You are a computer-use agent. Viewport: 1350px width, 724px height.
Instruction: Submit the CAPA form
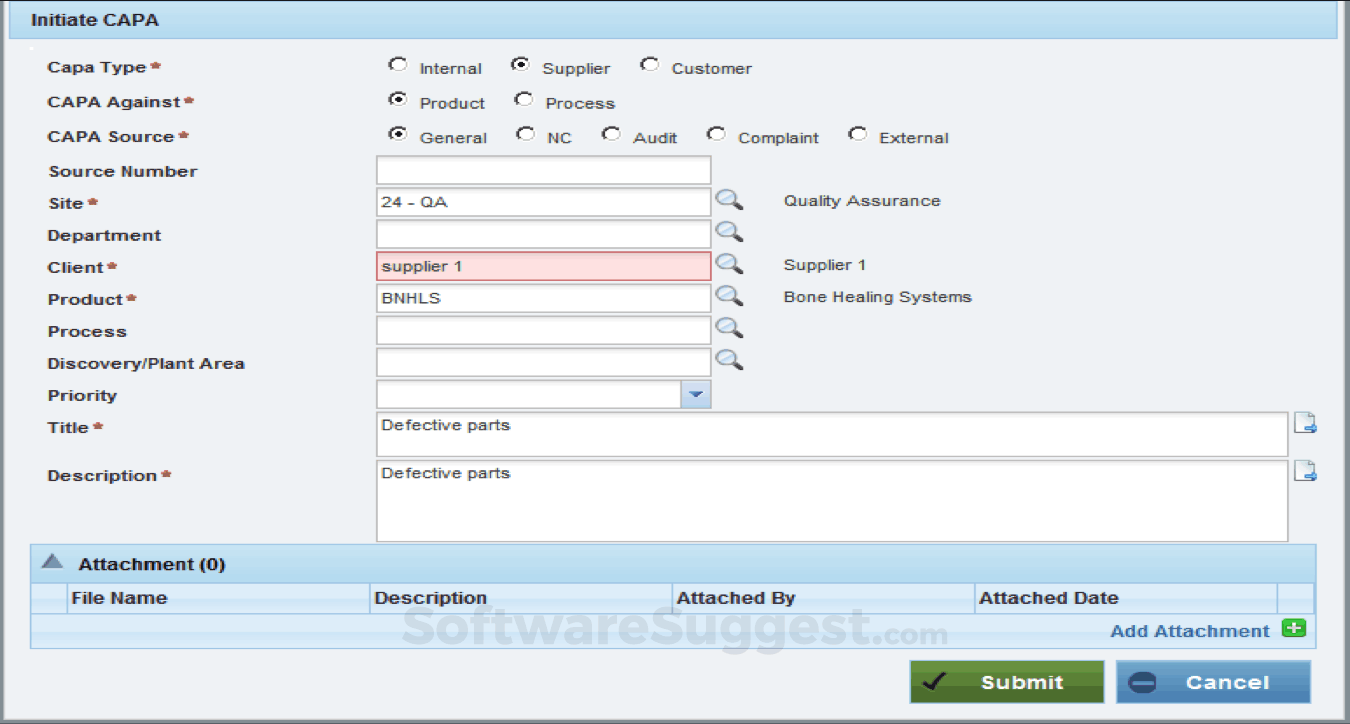coord(1006,682)
